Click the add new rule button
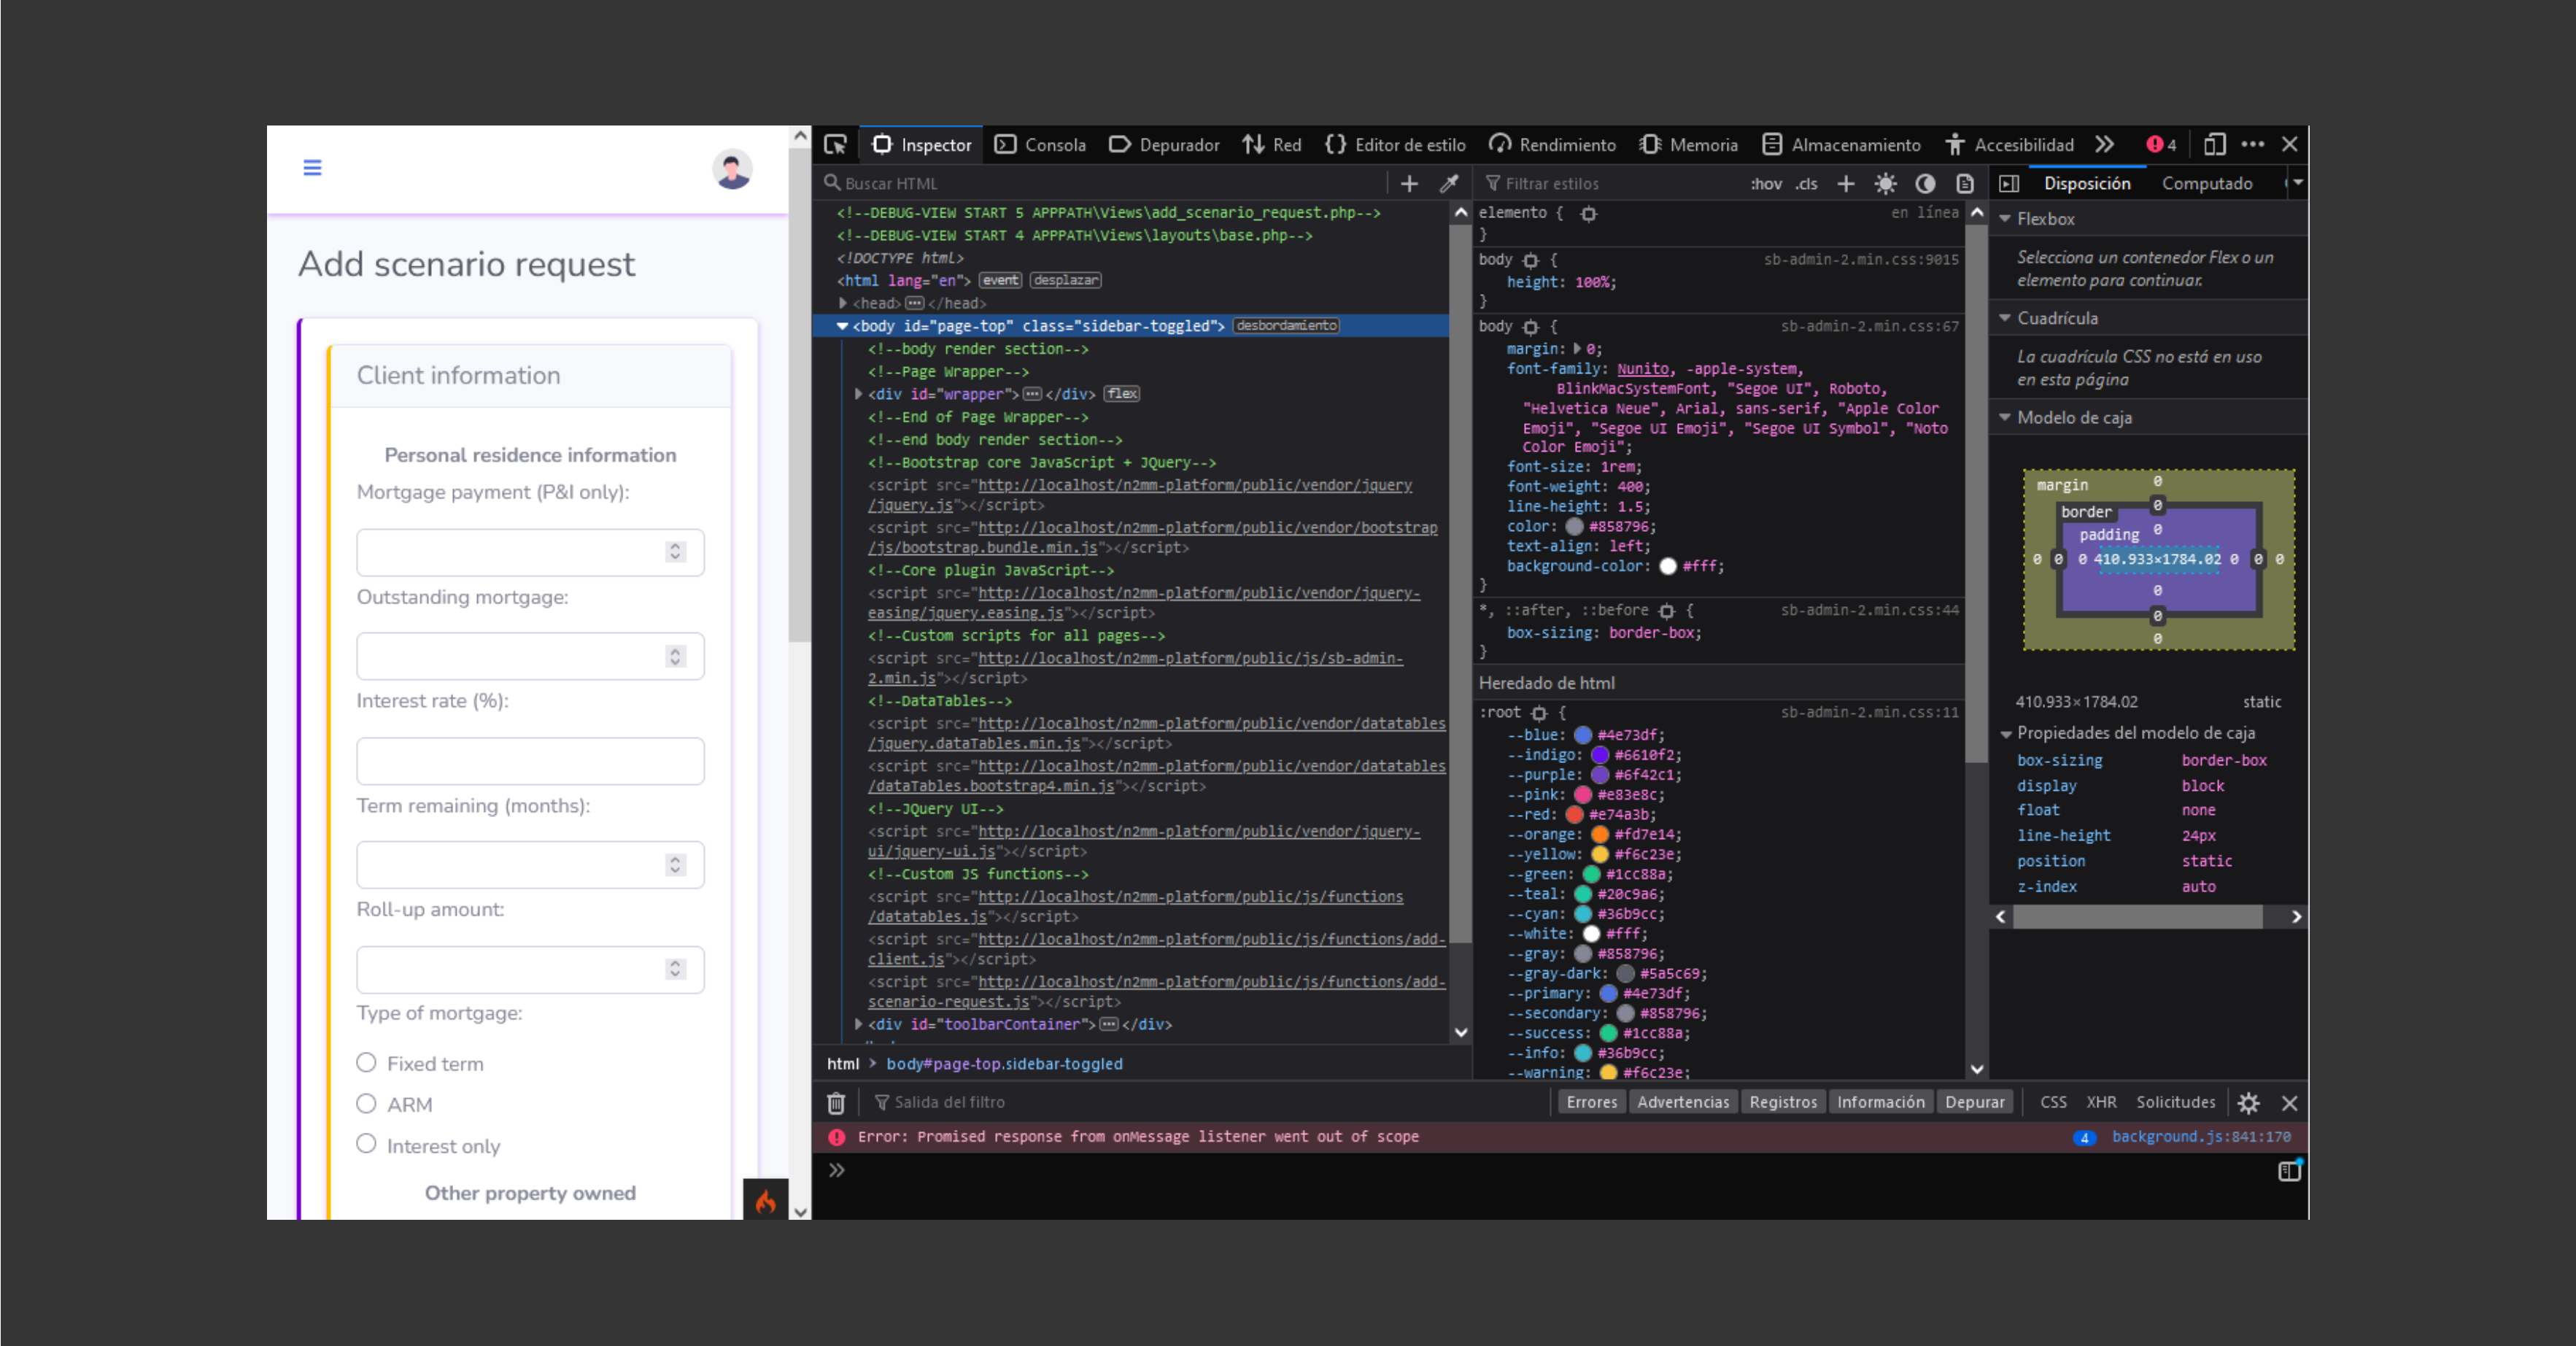The width and height of the screenshot is (2576, 1346). 1854,184
